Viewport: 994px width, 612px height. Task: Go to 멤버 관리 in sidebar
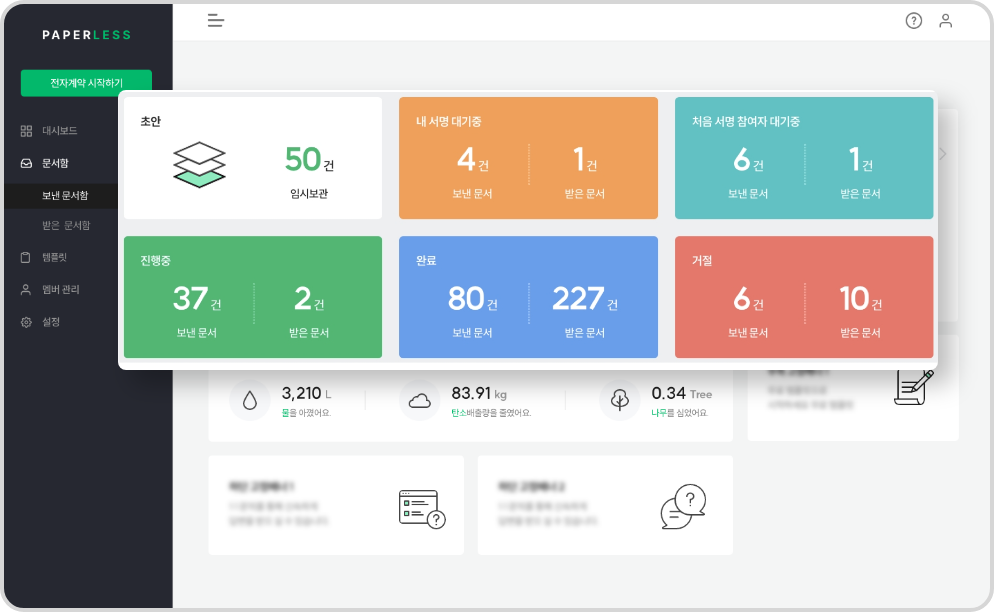tap(62, 290)
